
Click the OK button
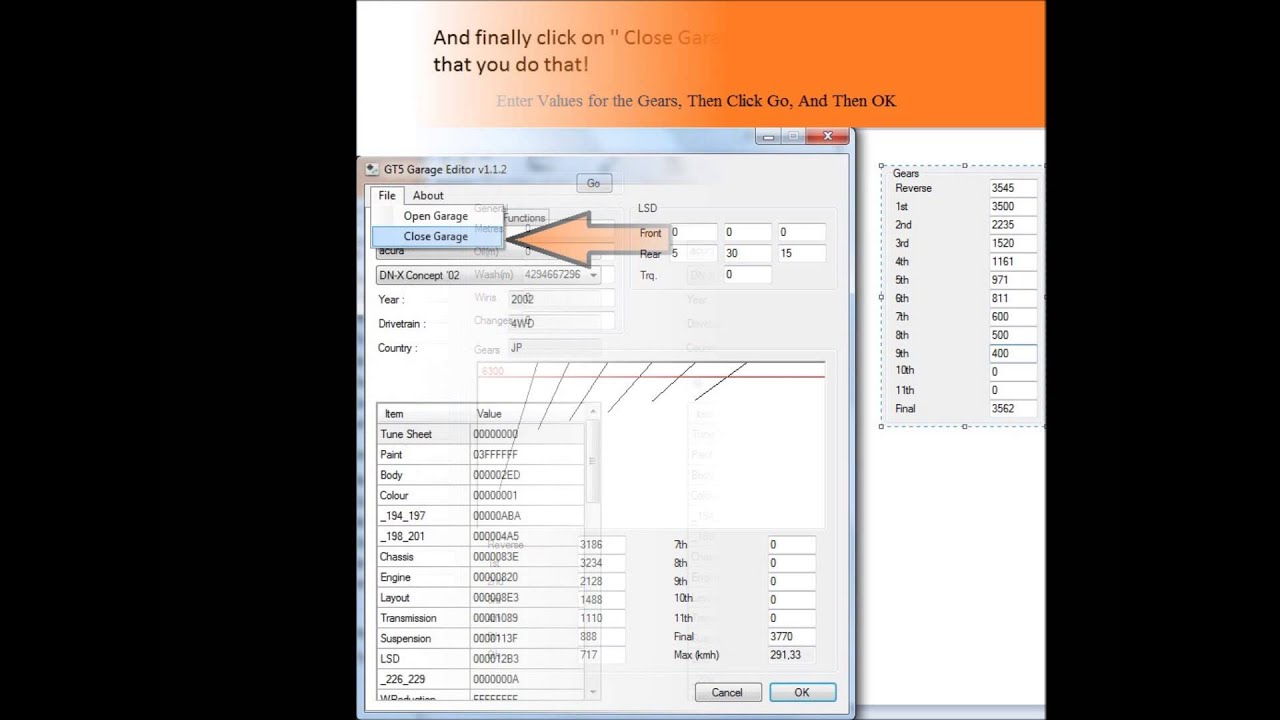802,692
